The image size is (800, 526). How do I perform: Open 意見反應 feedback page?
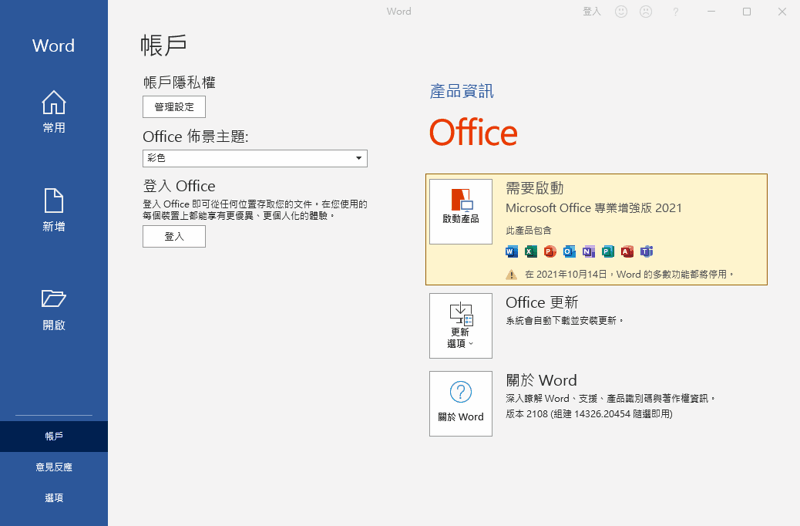[54, 467]
